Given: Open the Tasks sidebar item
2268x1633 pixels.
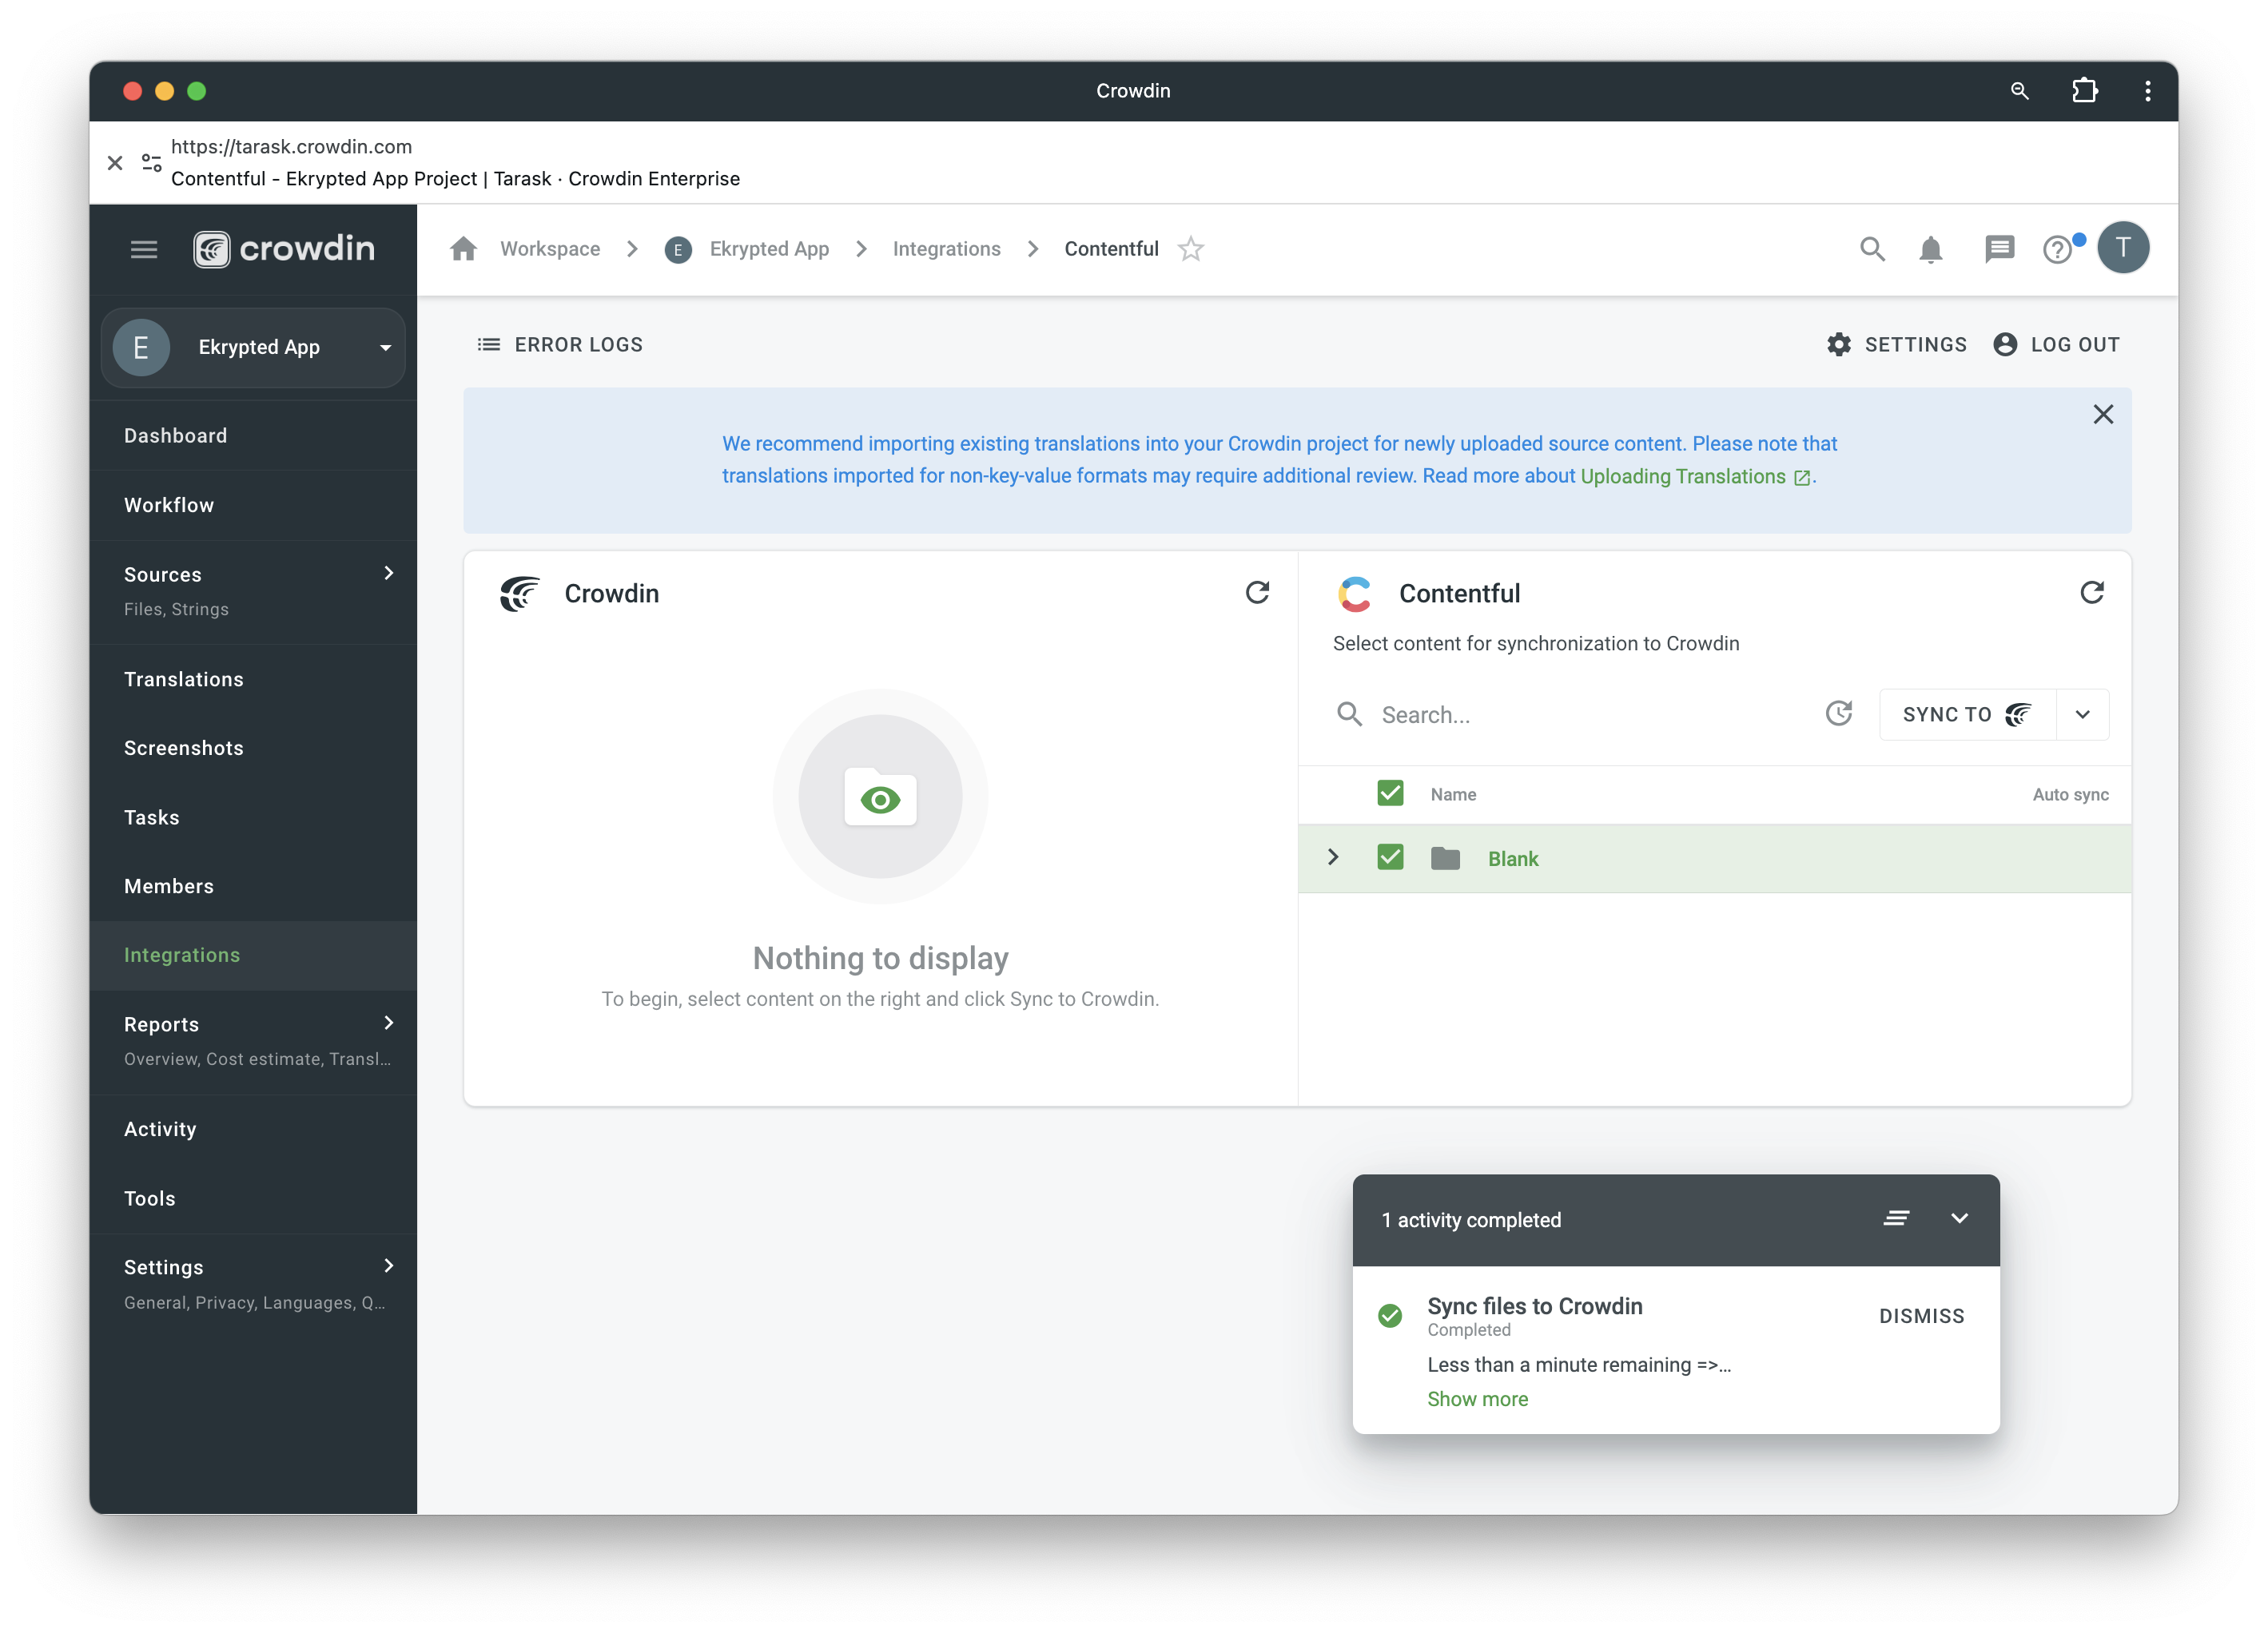Looking at the screenshot, I should click(x=253, y=817).
